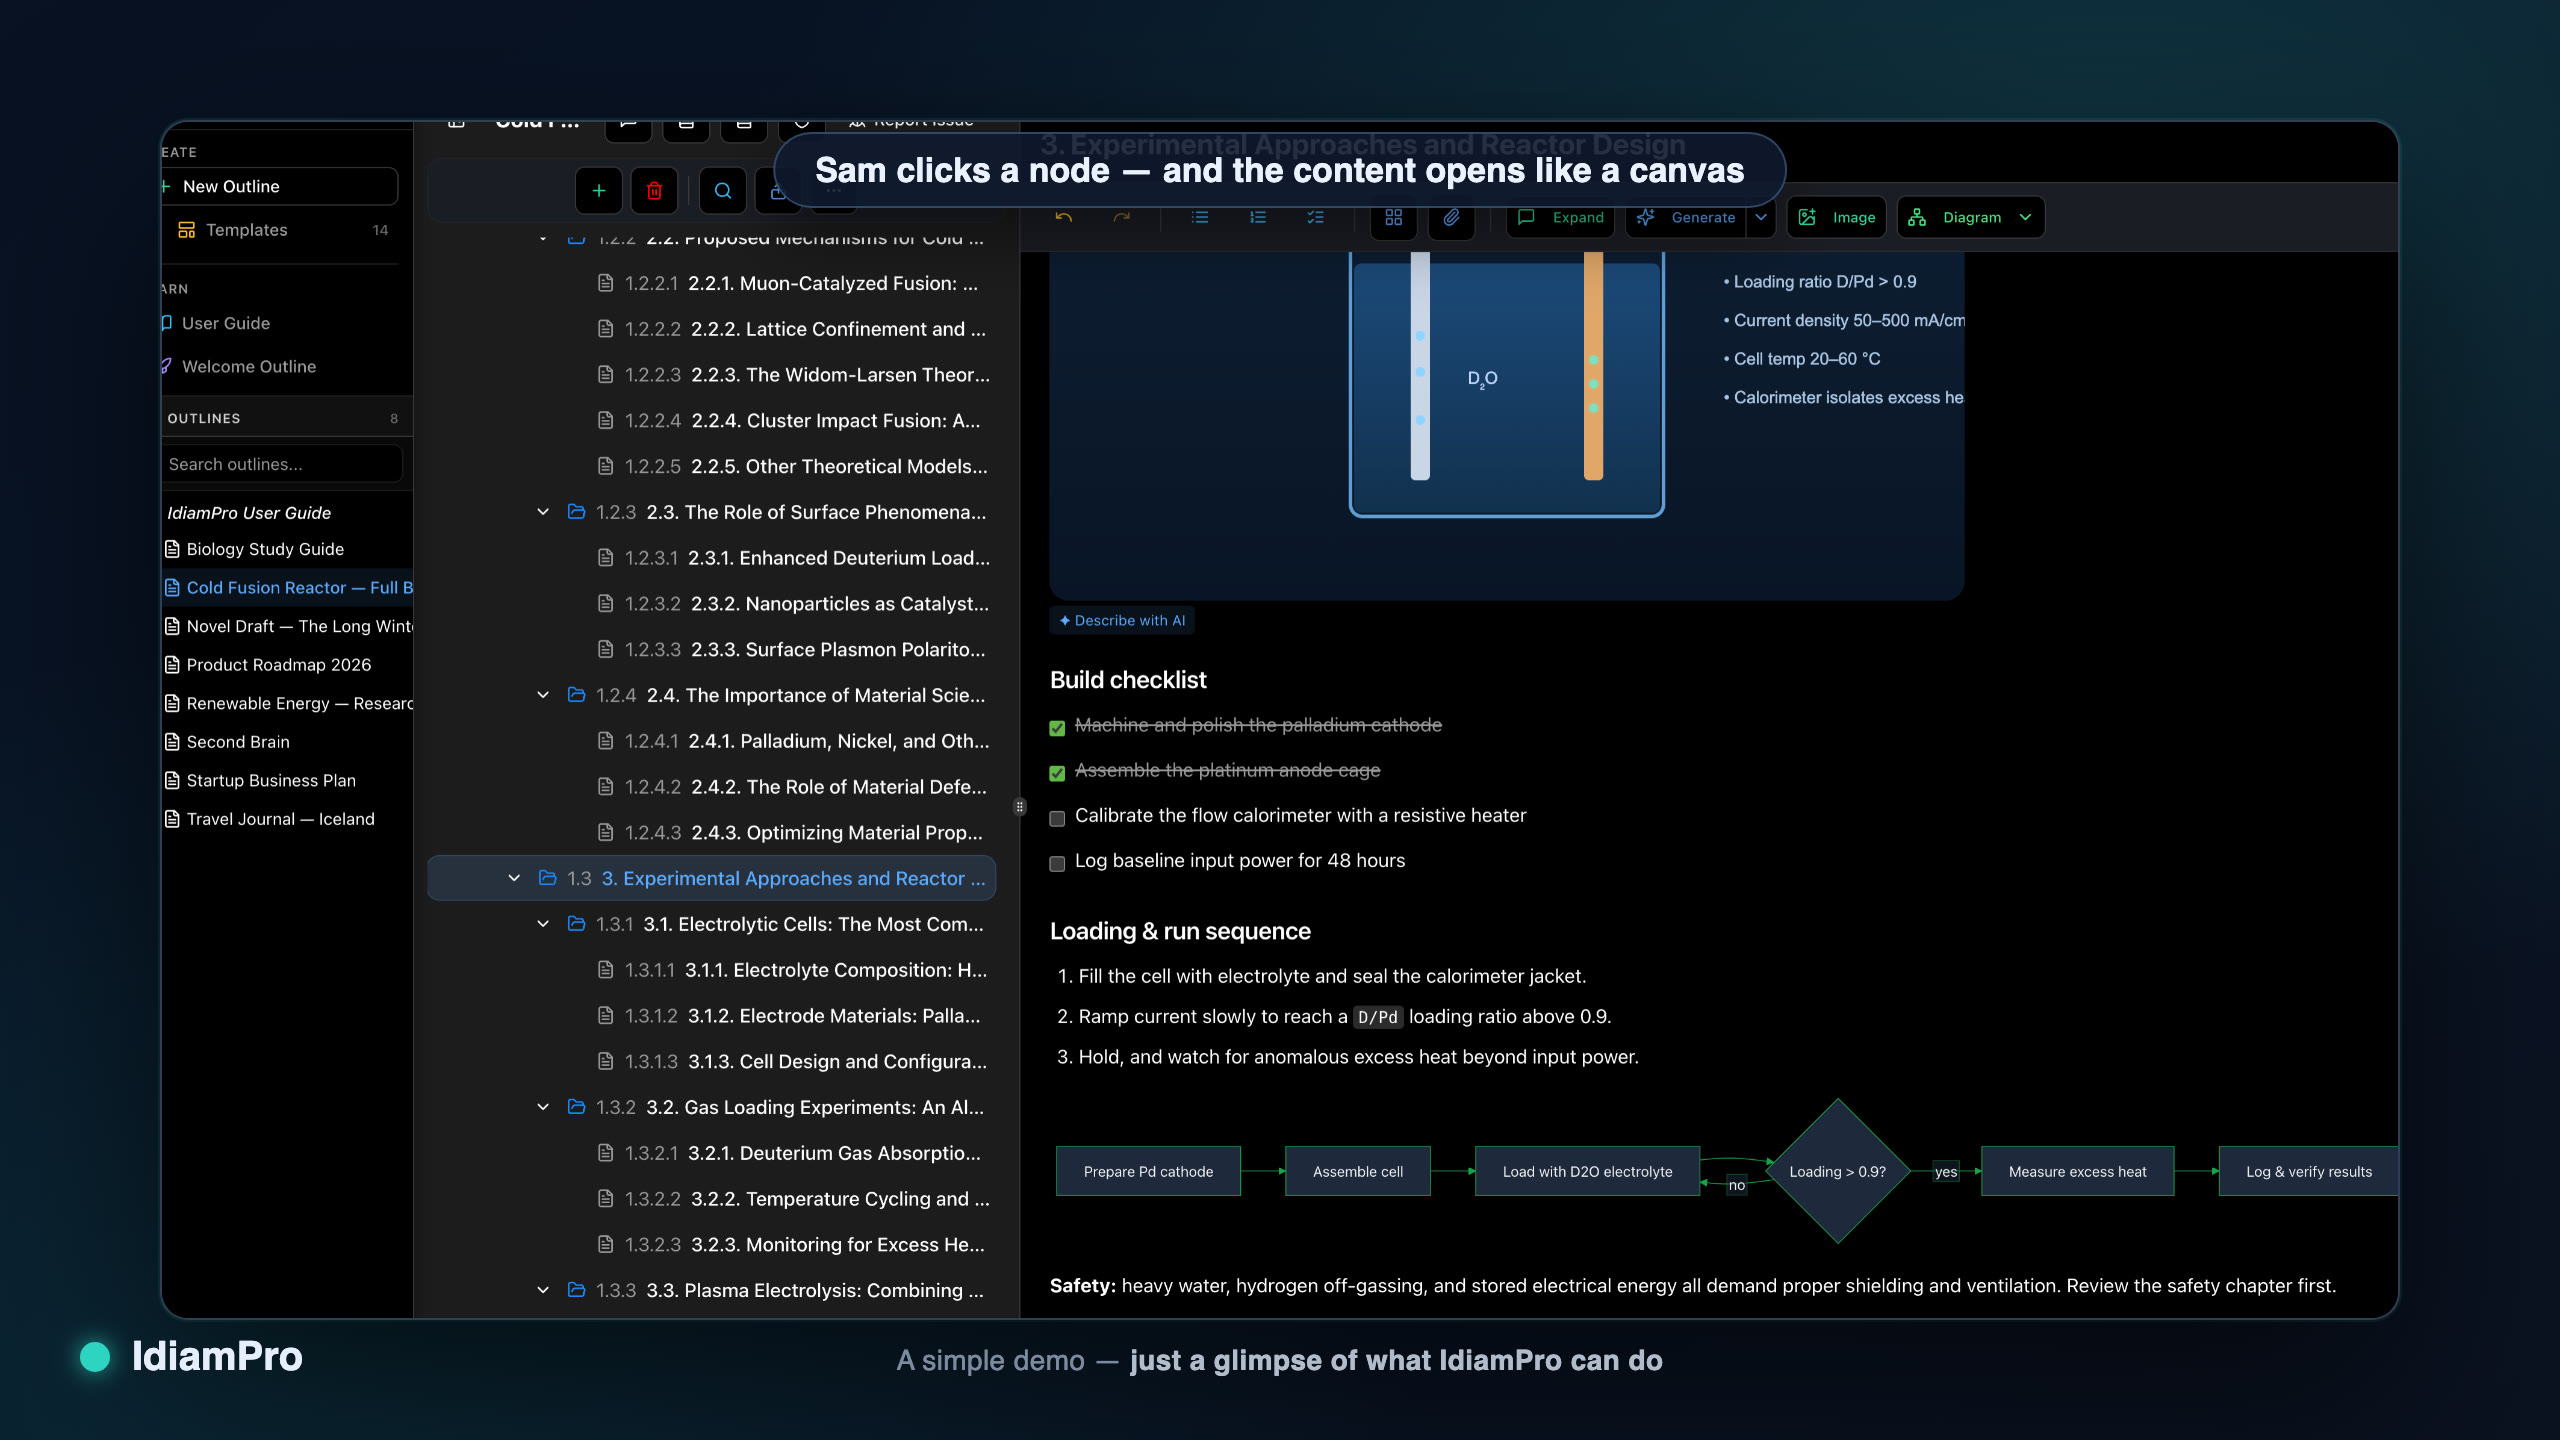Click the grid blocks icon
The width and height of the screenshot is (2560, 1440).
pos(1394,217)
